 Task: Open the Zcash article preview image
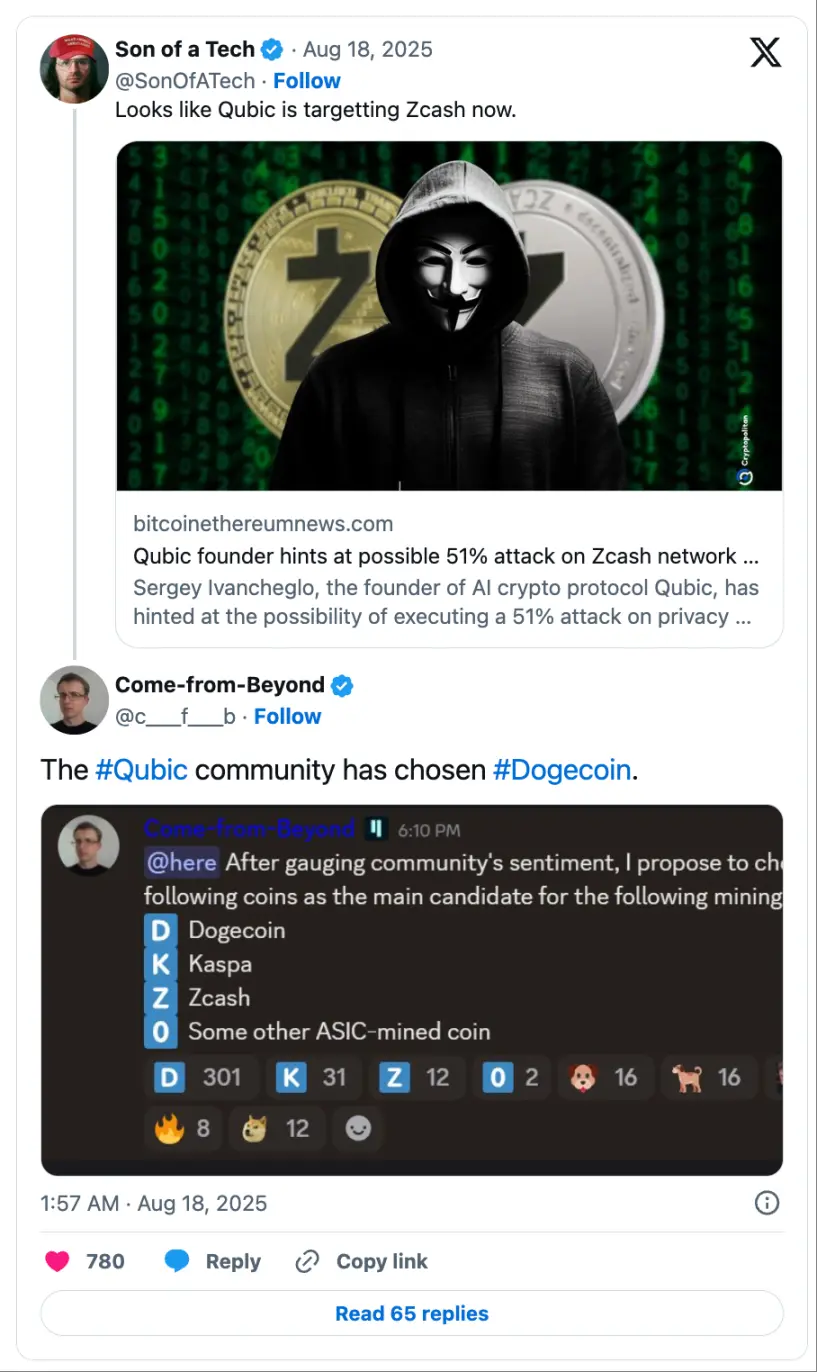(x=449, y=316)
